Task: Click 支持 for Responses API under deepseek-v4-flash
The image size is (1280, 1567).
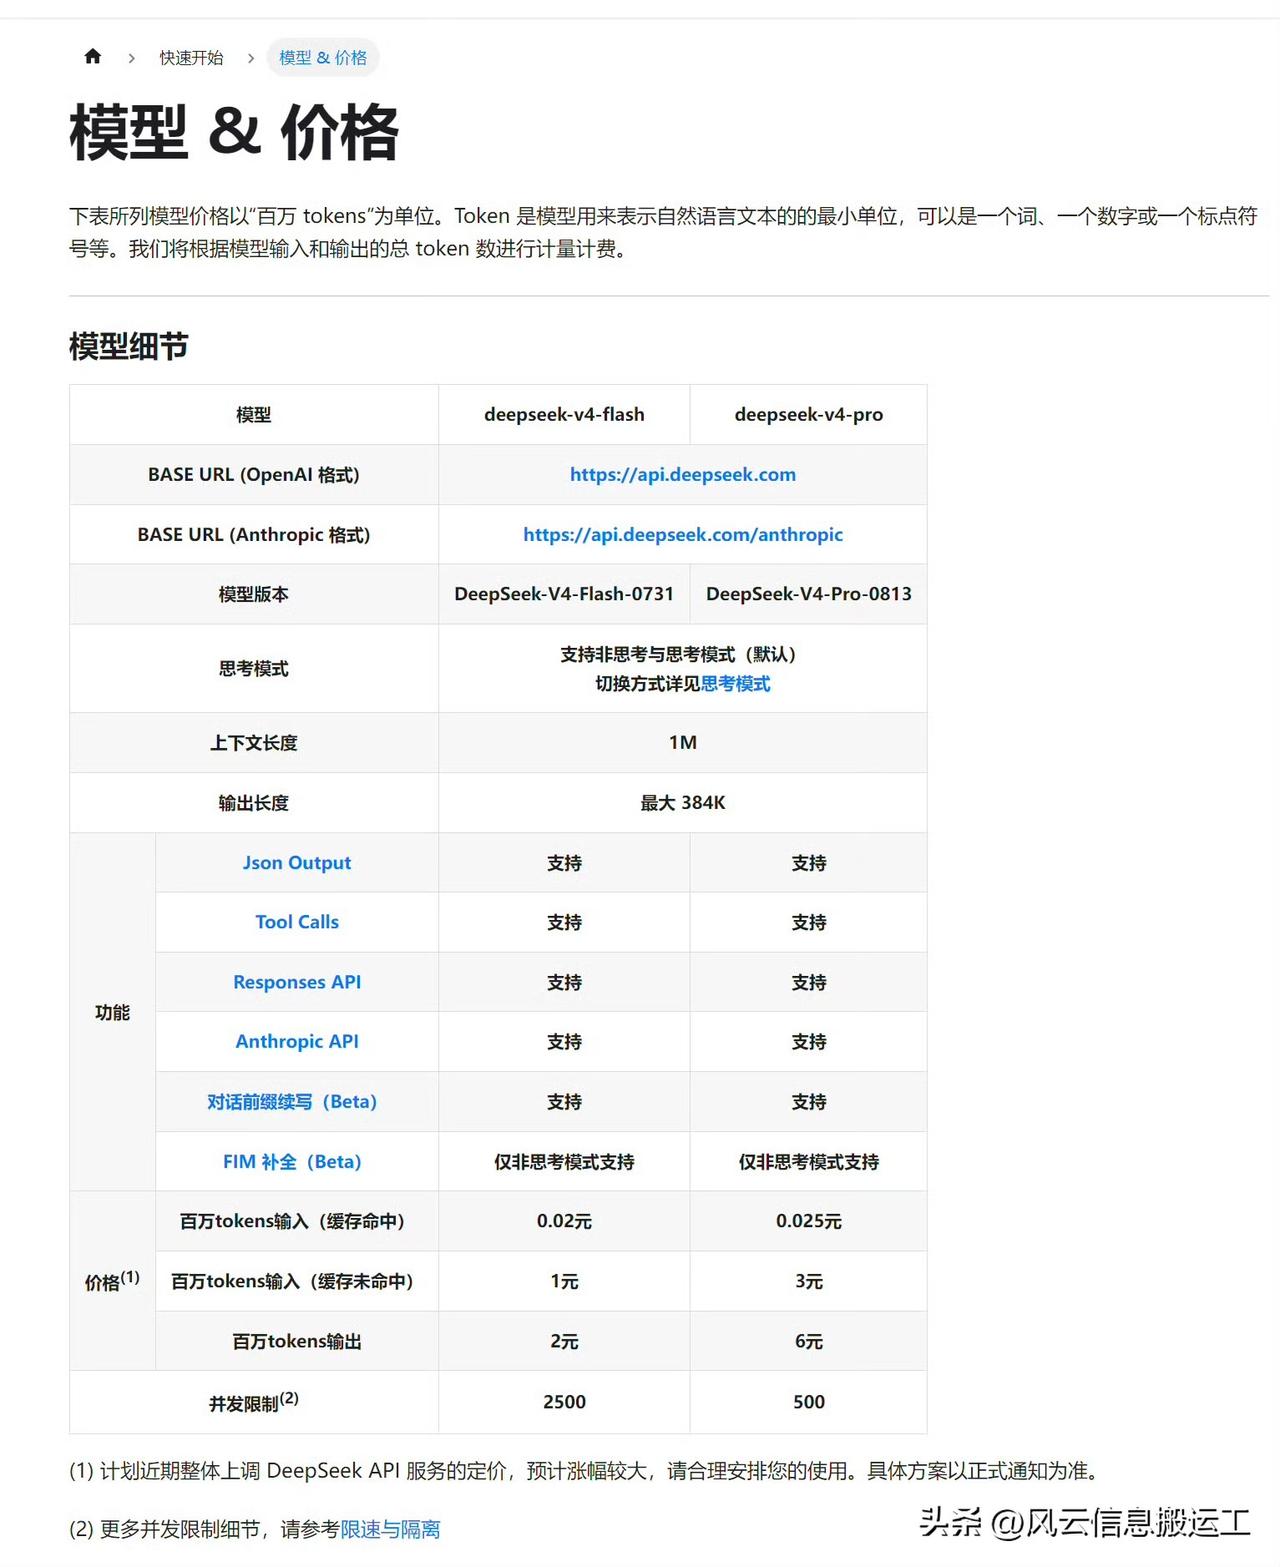Action: coord(564,982)
